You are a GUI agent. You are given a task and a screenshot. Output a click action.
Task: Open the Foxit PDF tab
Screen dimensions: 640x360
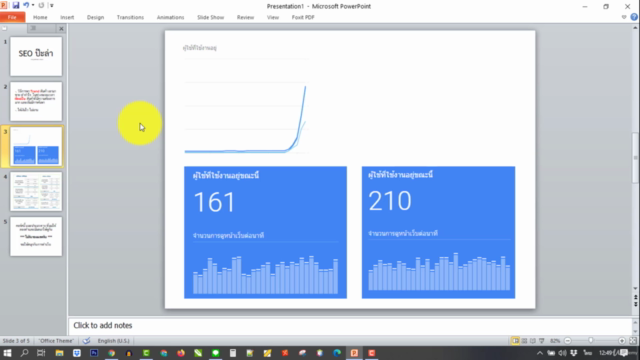(303, 17)
